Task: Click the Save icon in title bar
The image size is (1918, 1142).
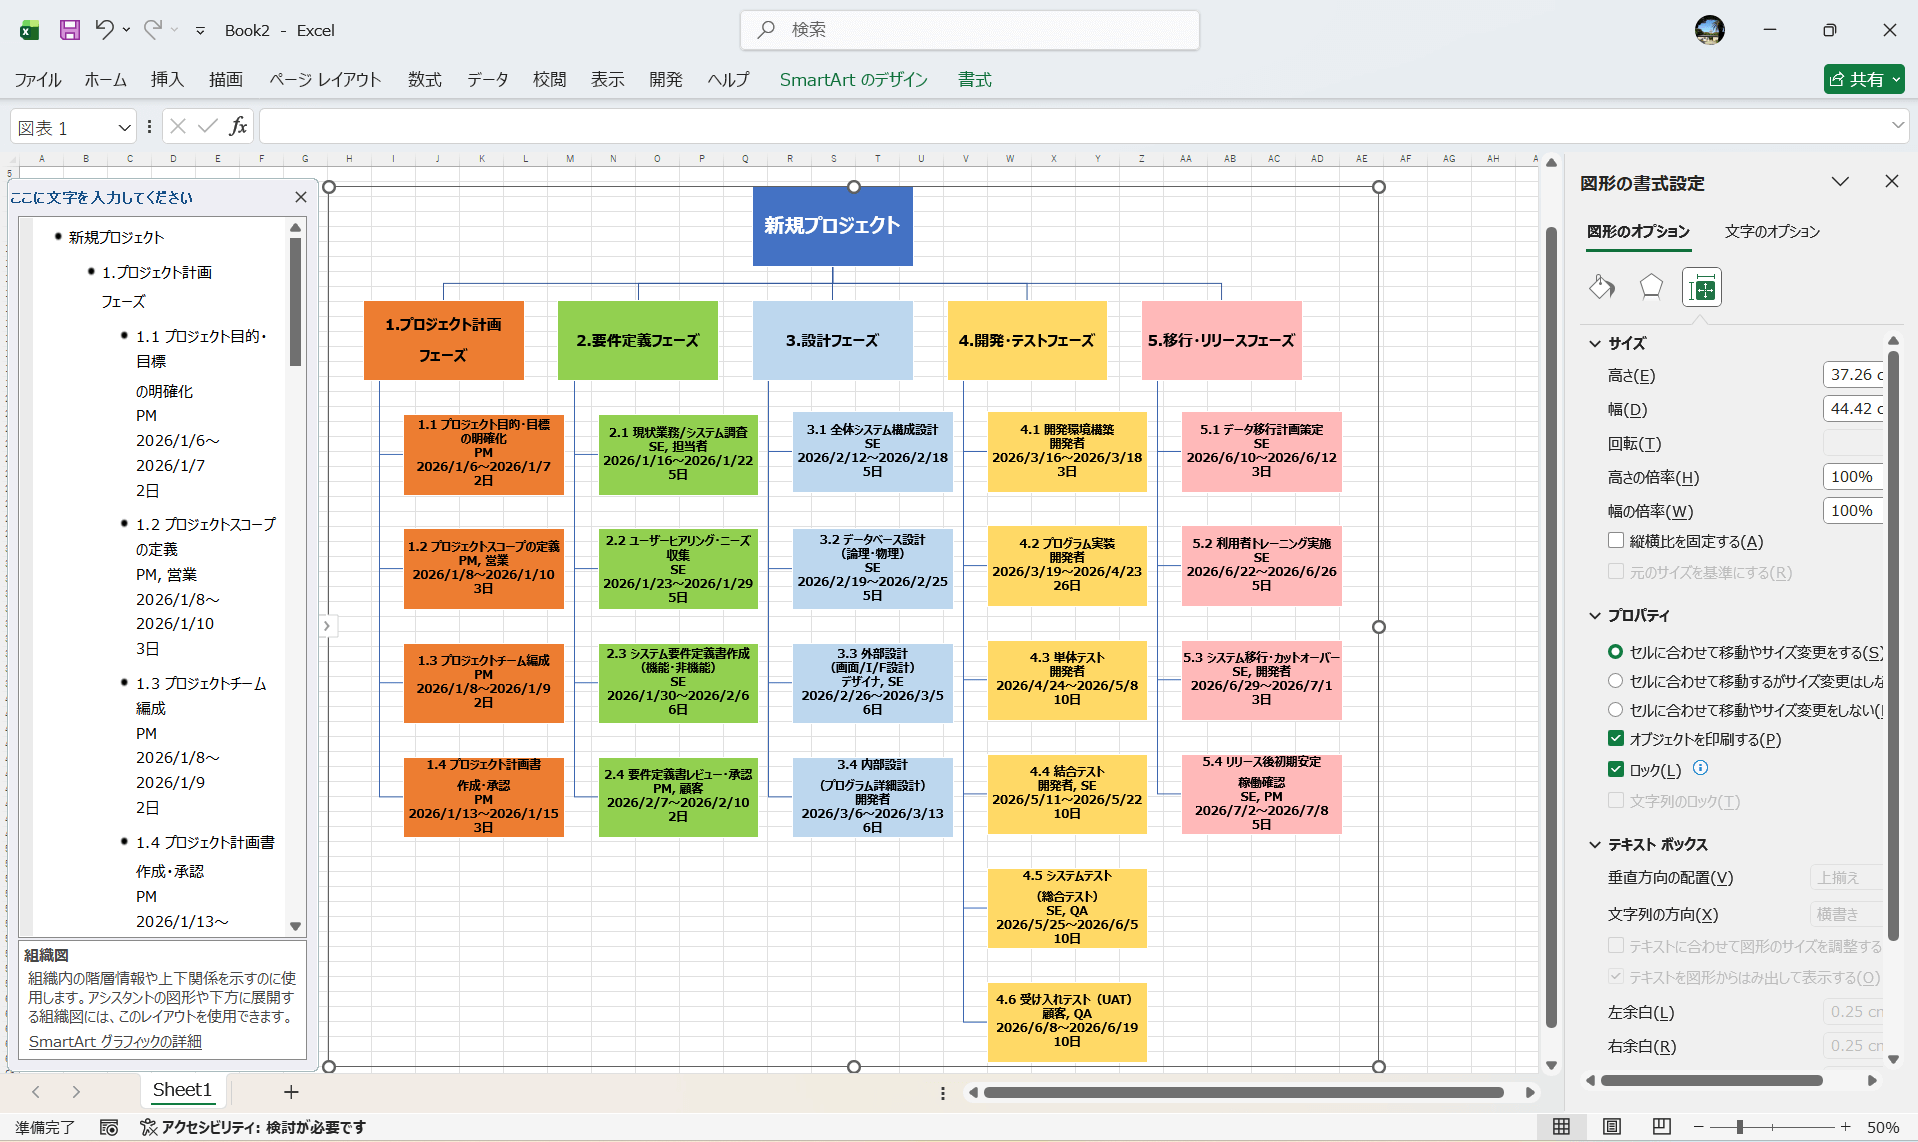Action: [69, 30]
